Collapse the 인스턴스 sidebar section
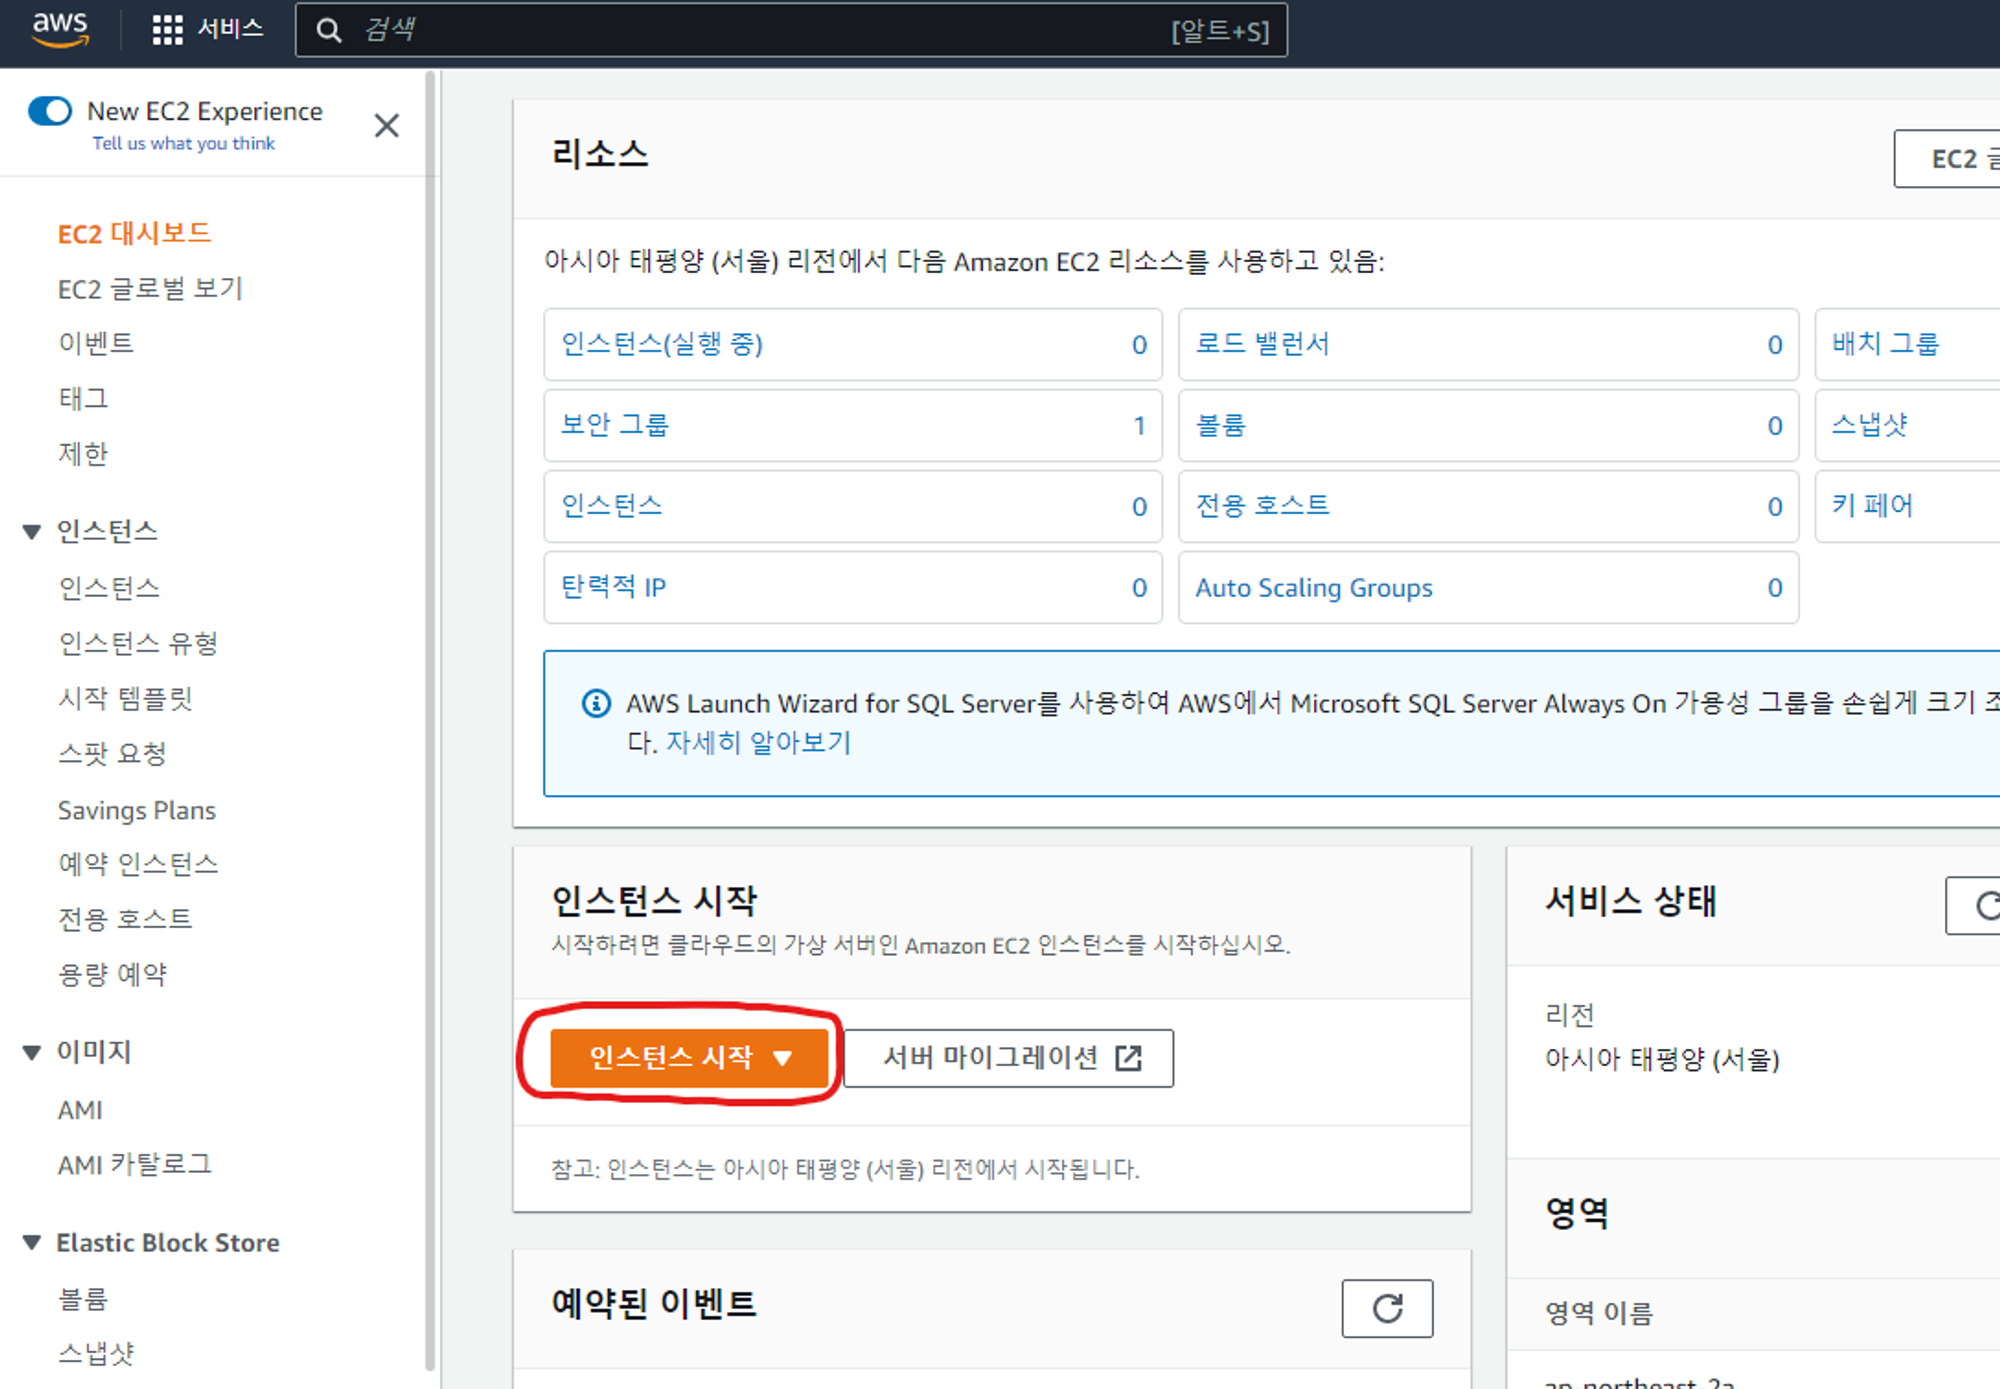Image resolution: width=2000 pixels, height=1389 pixels. click(32, 531)
